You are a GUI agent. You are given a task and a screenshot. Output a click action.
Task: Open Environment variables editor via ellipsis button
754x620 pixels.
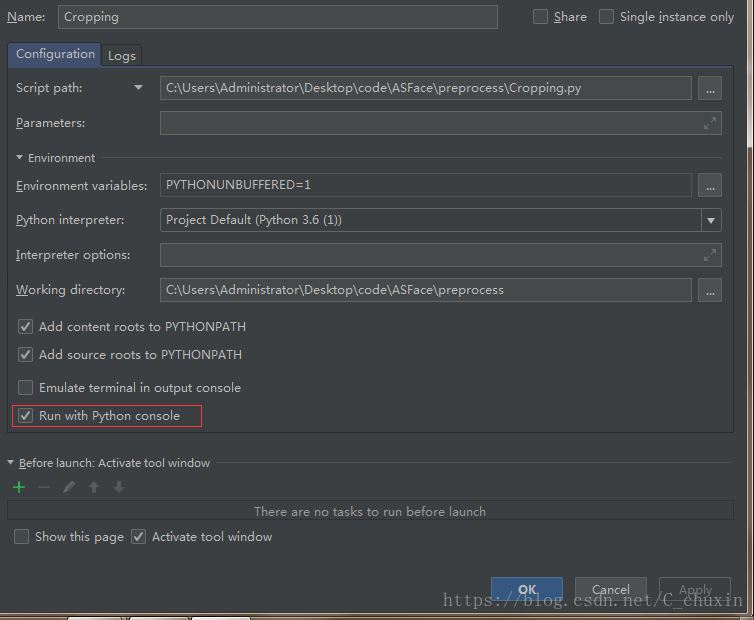(x=710, y=185)
